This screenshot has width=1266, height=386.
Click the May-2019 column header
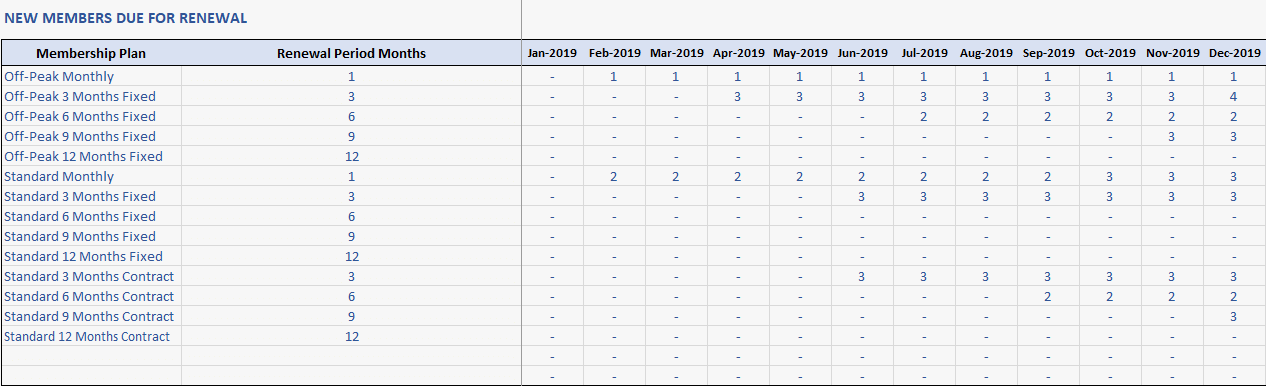point(800,53)
